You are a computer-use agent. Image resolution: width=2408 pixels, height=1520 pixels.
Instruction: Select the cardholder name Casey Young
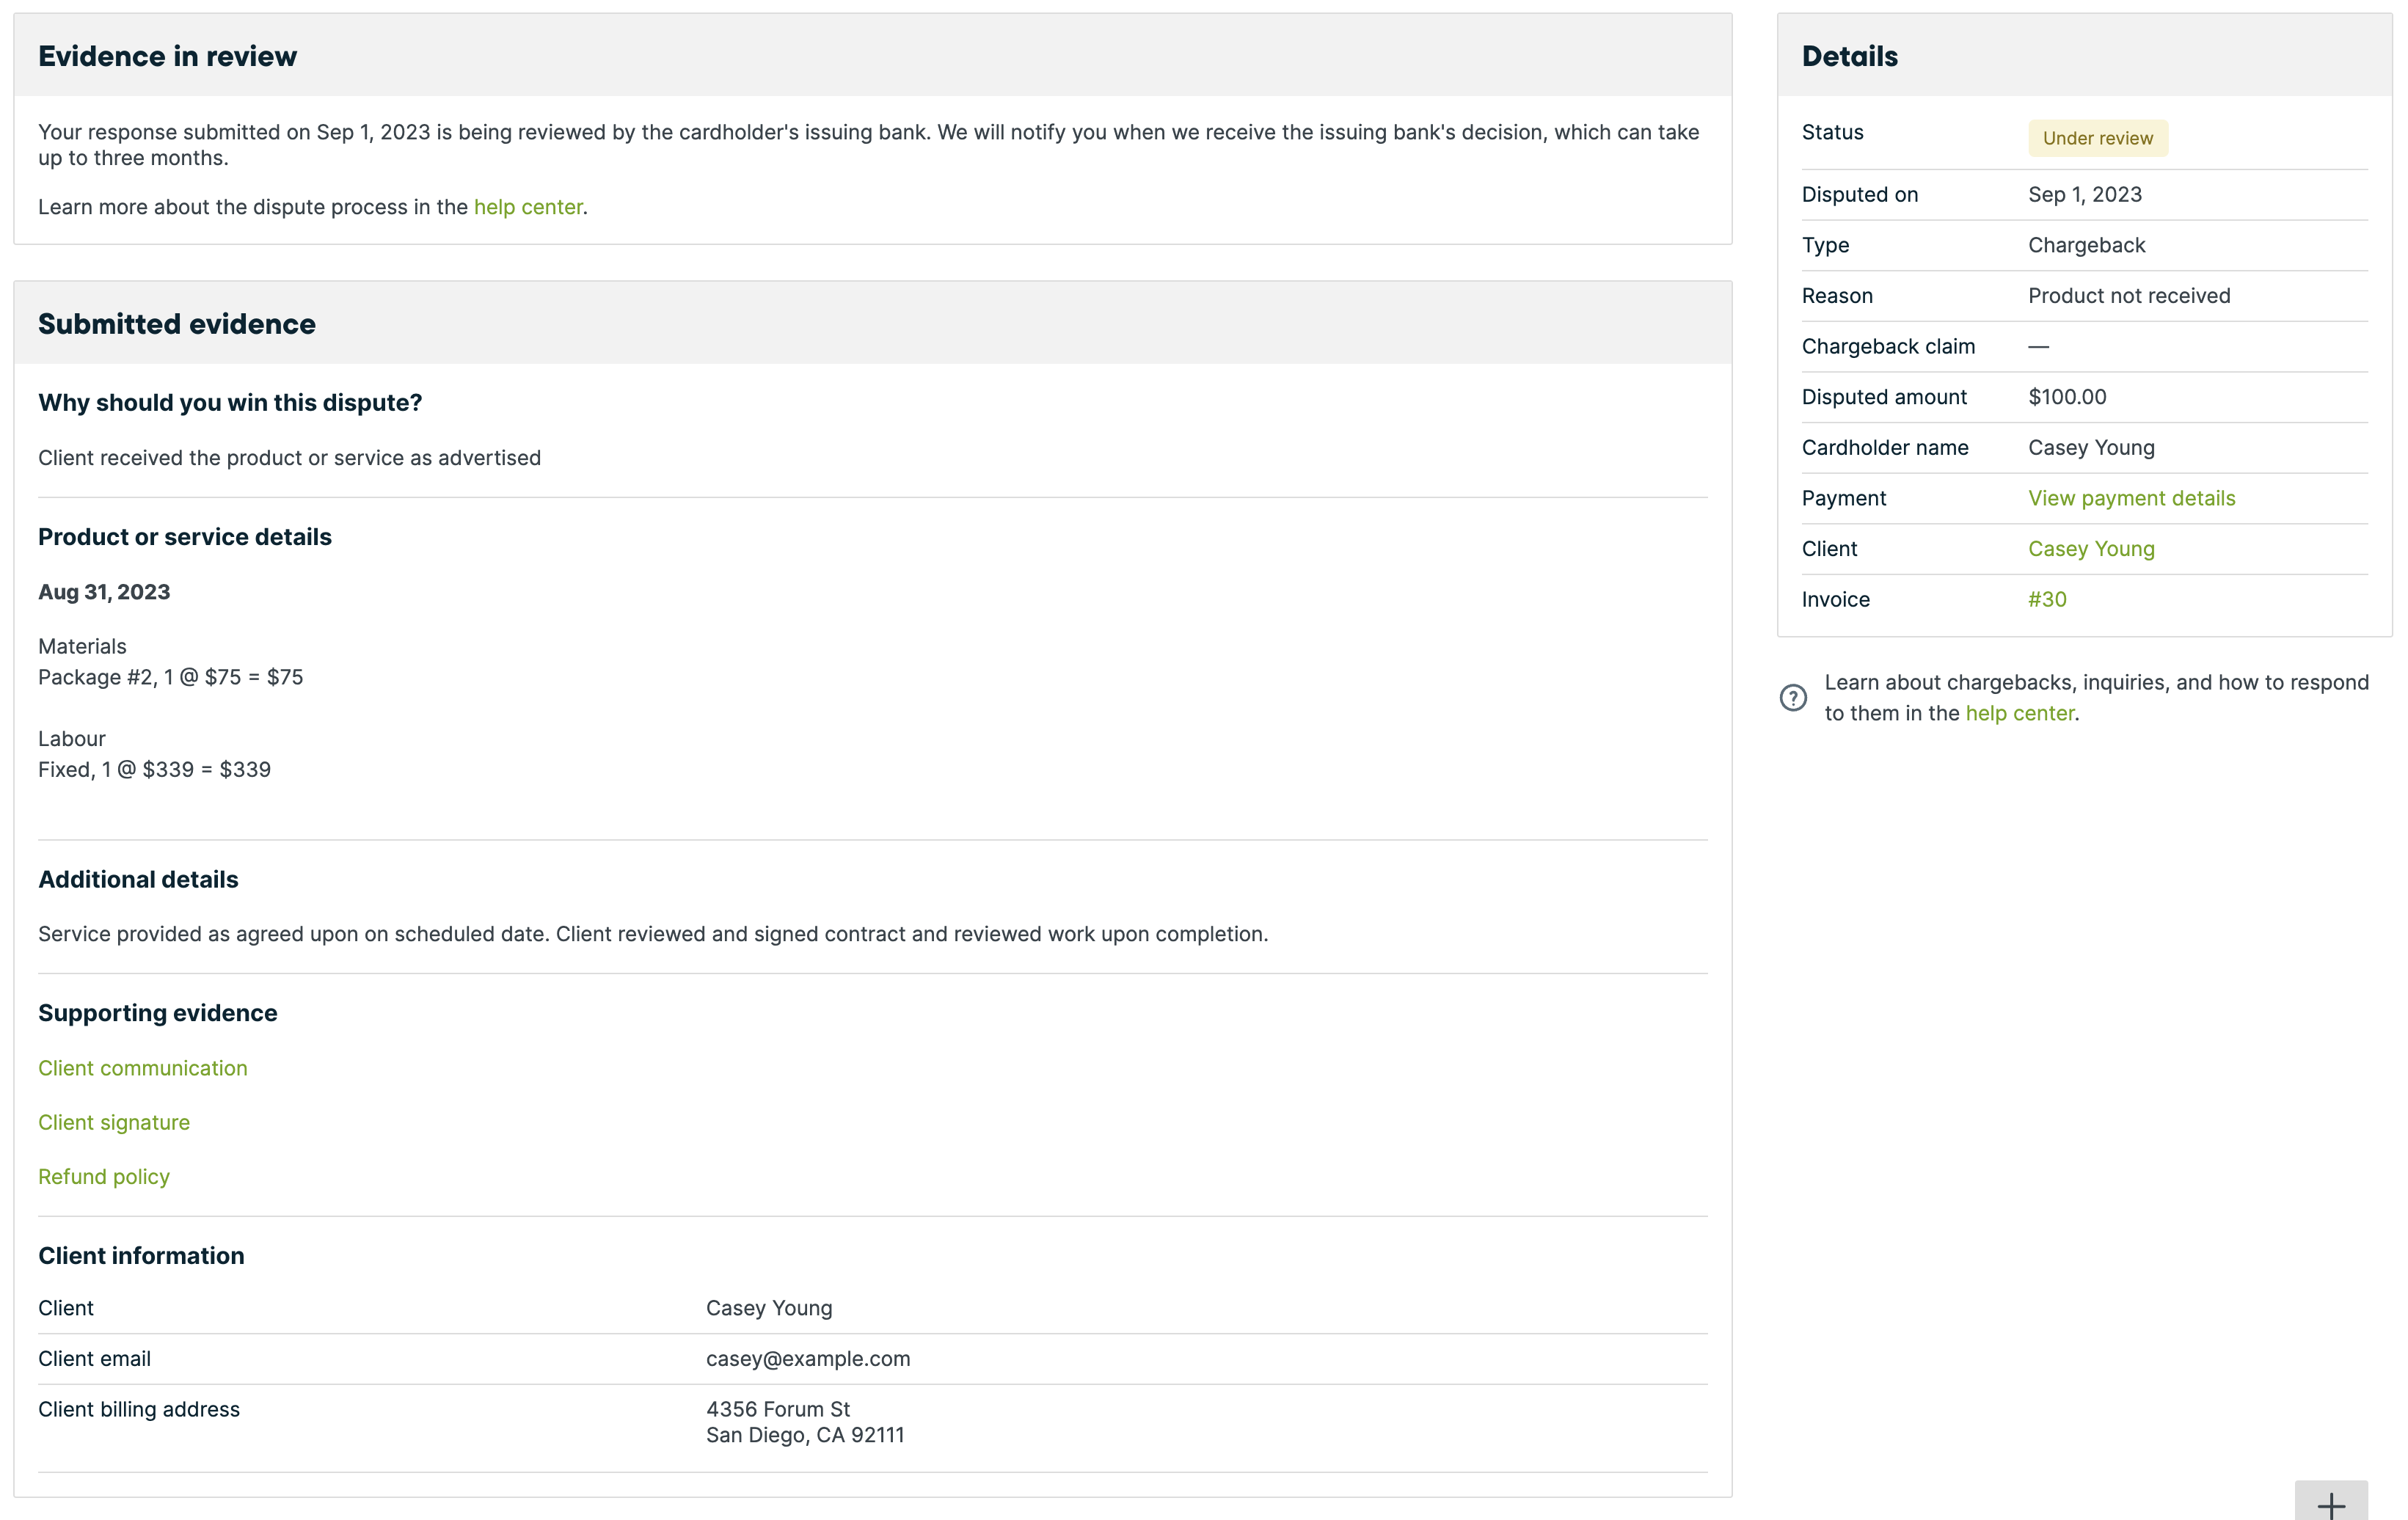pyautogui.click(x=2090, y=447)
